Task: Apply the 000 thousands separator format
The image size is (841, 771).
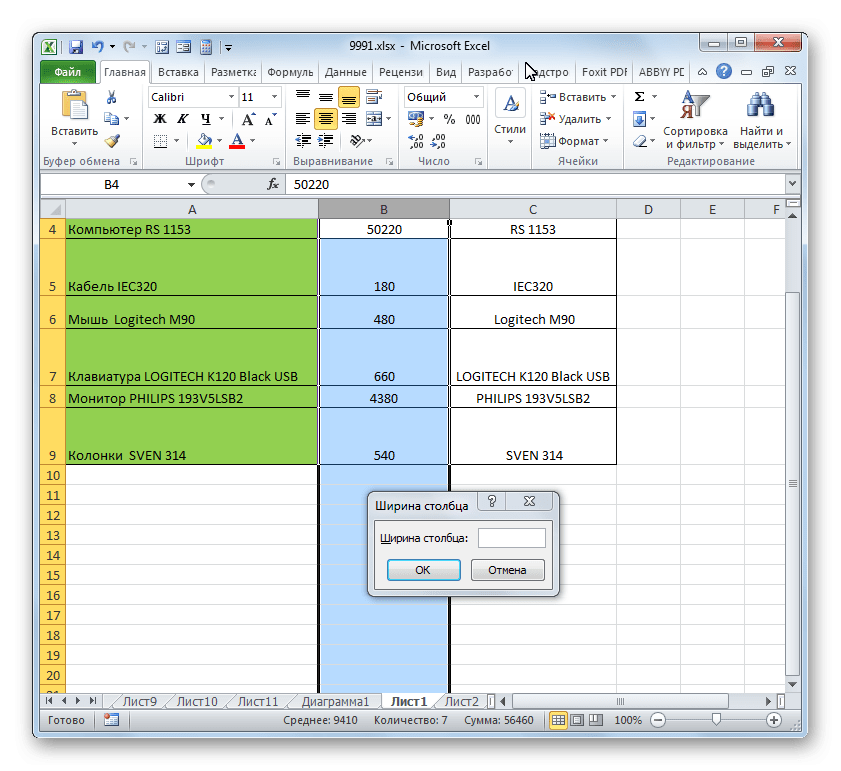Action: coord(473,119)
